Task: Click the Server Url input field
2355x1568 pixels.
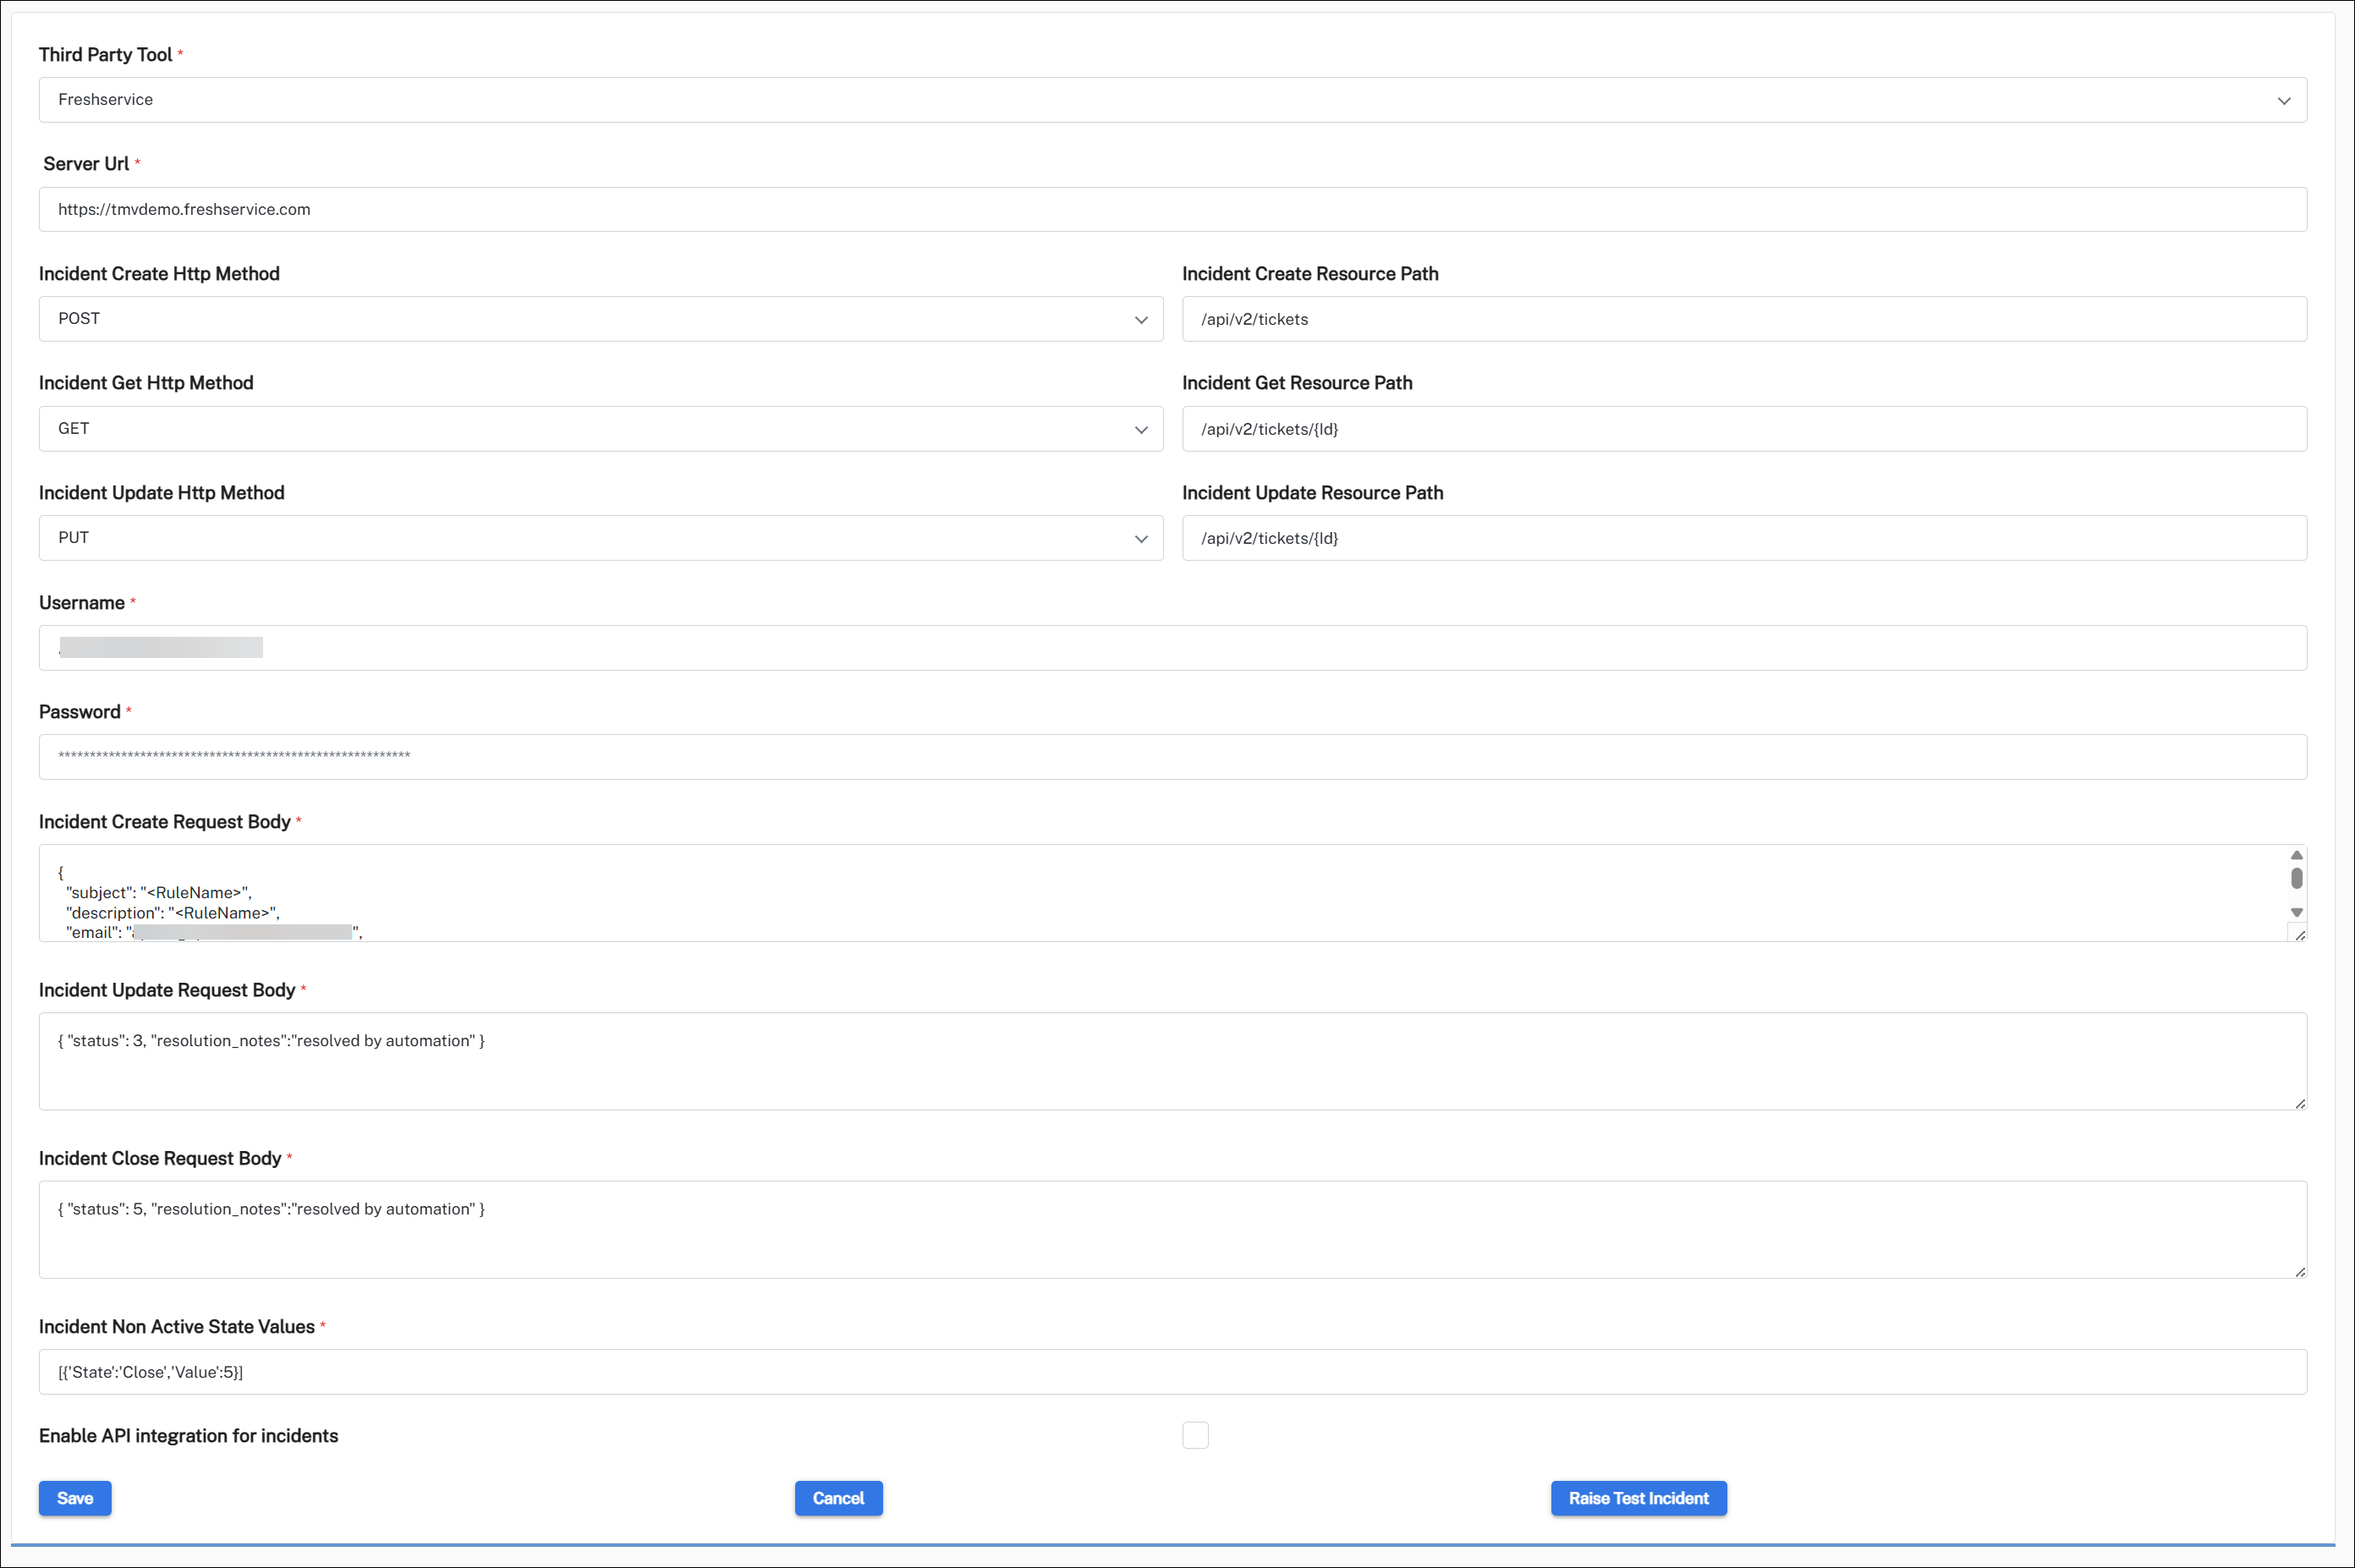Action: pyautogui.click(x=1172, y=209)
